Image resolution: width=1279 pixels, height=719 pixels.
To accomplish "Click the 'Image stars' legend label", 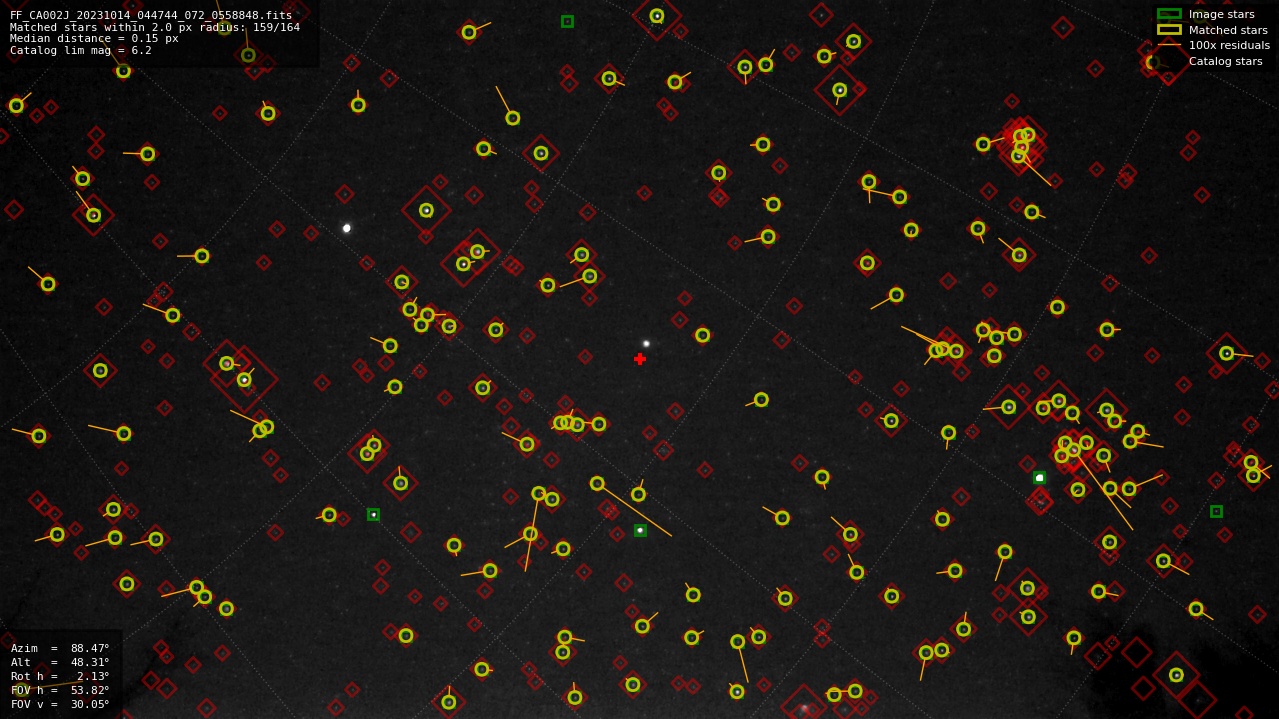I will 1221,14.
